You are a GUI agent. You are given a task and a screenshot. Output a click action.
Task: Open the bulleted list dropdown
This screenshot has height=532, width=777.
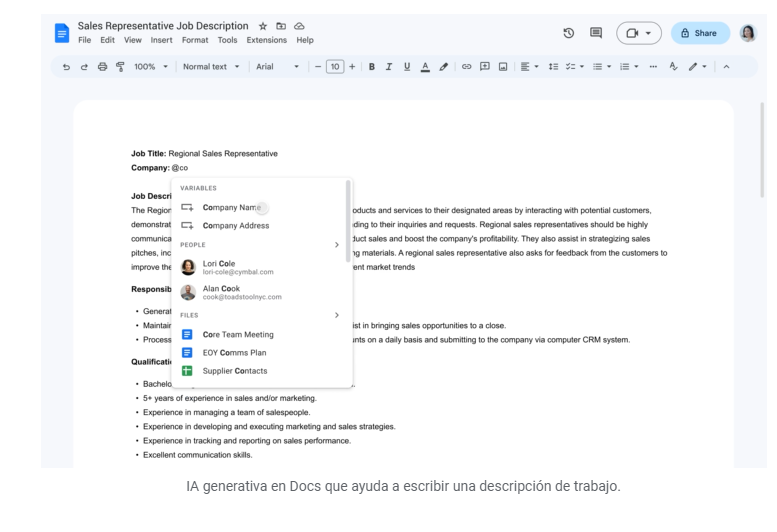tap(602, 67)
